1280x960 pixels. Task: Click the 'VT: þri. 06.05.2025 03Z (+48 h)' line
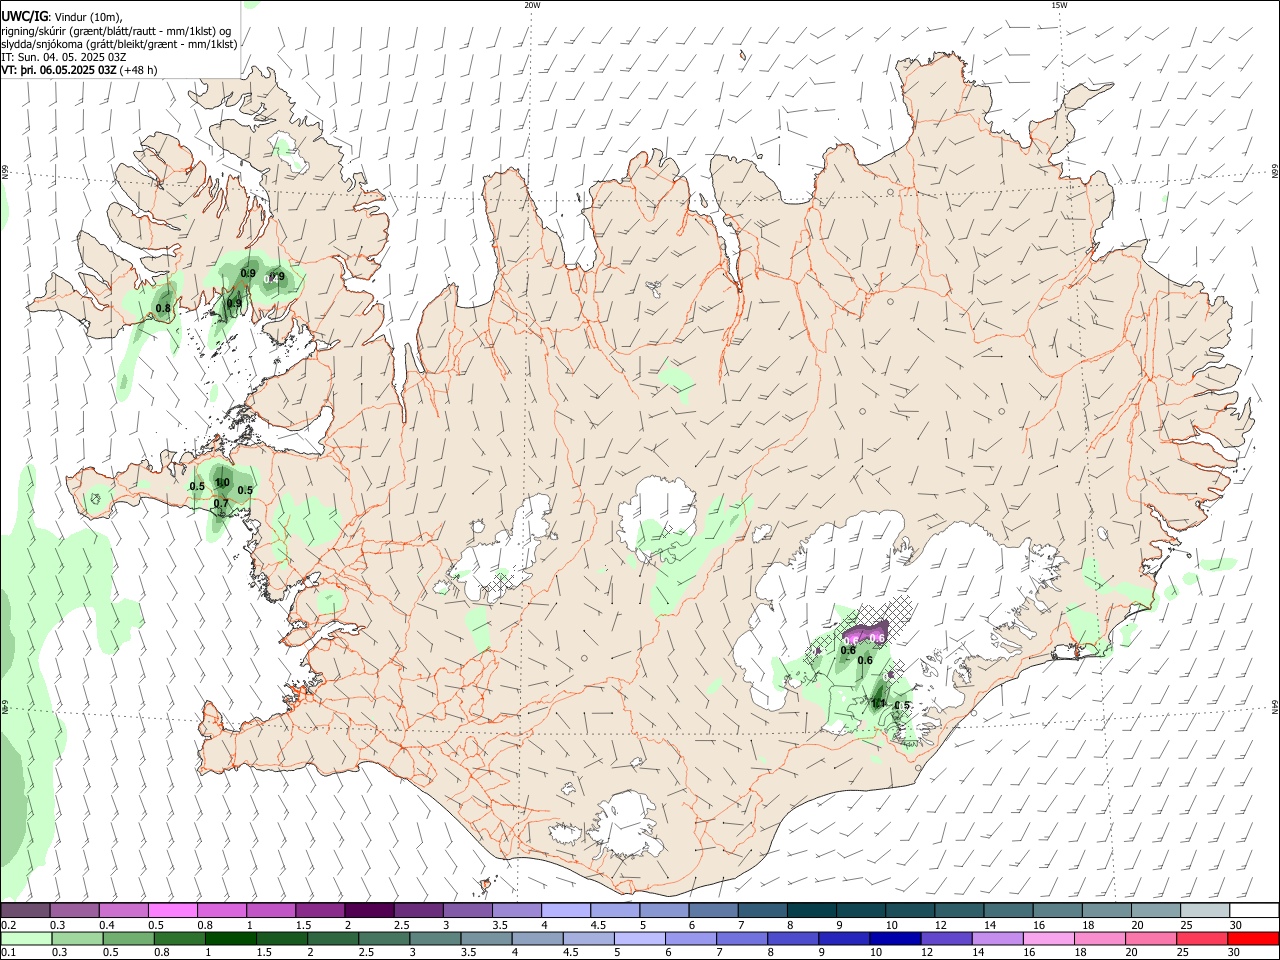pyautogui.click(x=79, y=70)
